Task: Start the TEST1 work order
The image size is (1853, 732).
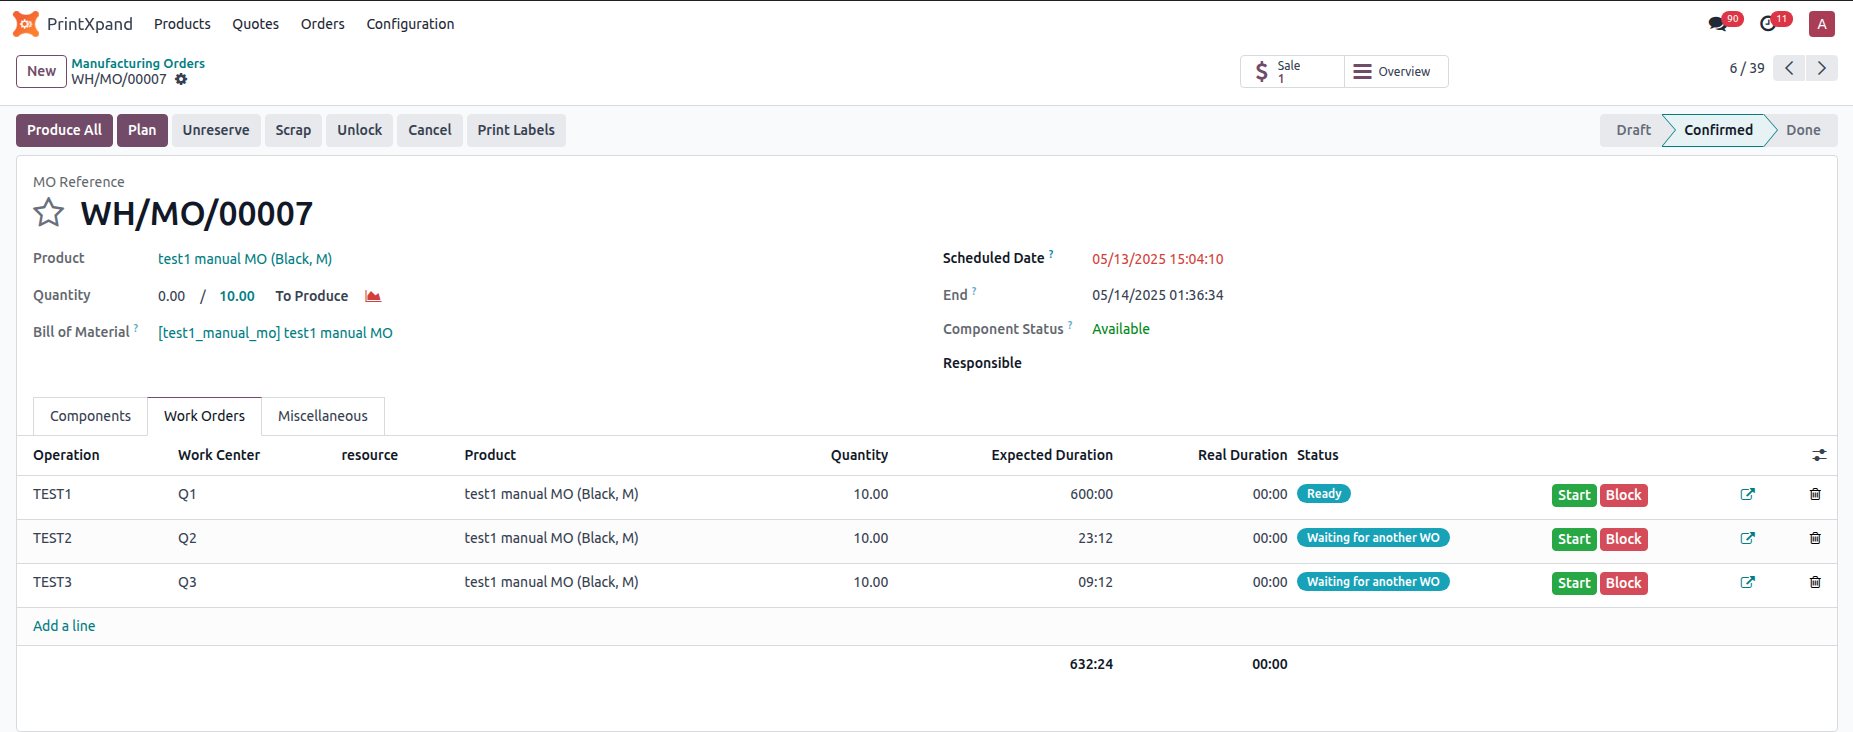Action: click(x=1573, y=495)
